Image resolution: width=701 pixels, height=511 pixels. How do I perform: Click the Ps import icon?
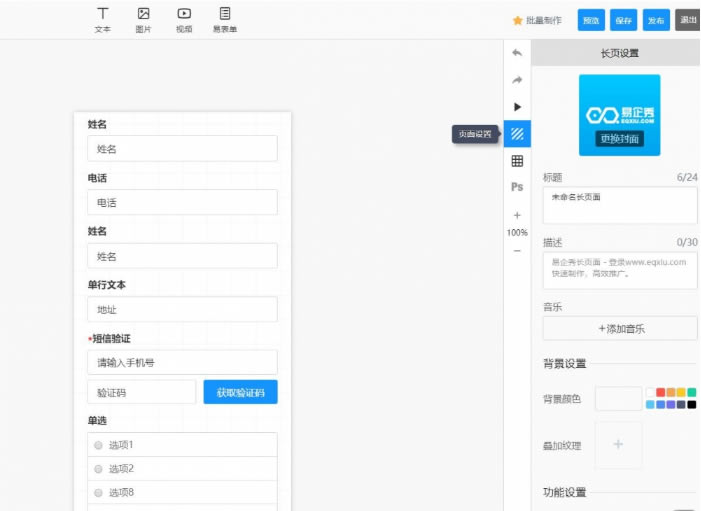click(517, 187)
